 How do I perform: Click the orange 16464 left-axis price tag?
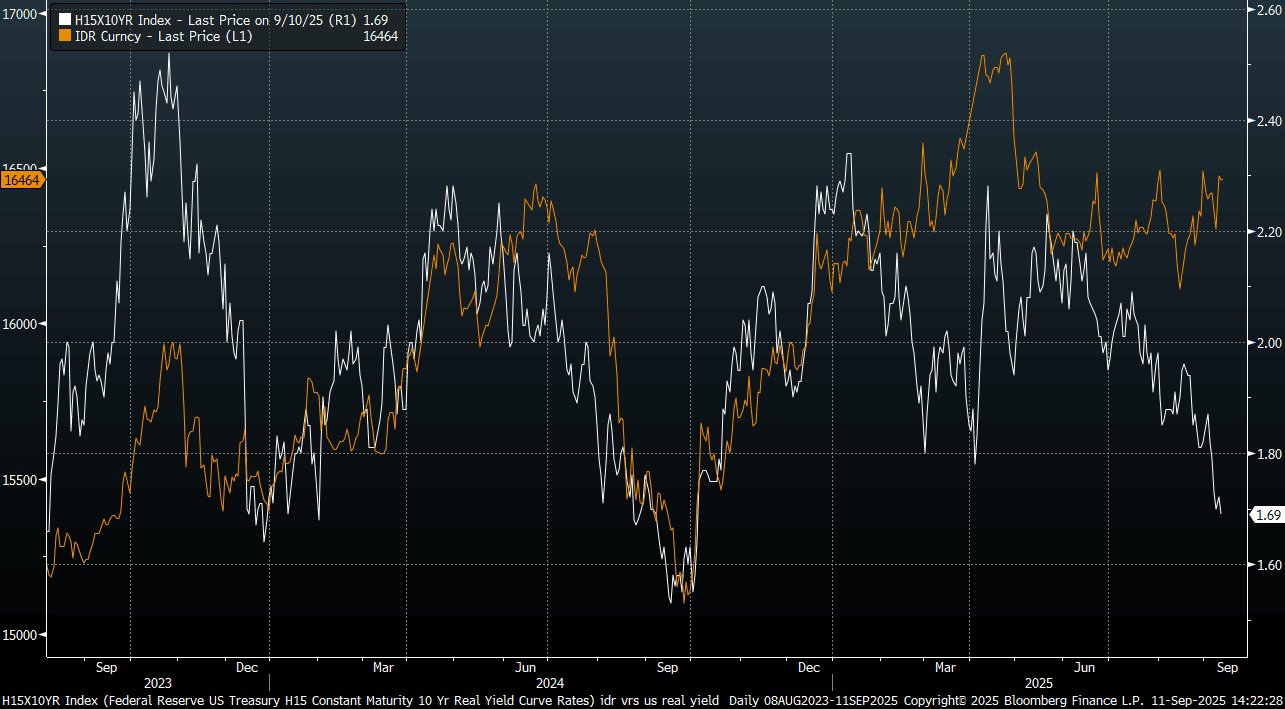pyautogui.click(x=22, y=180)
